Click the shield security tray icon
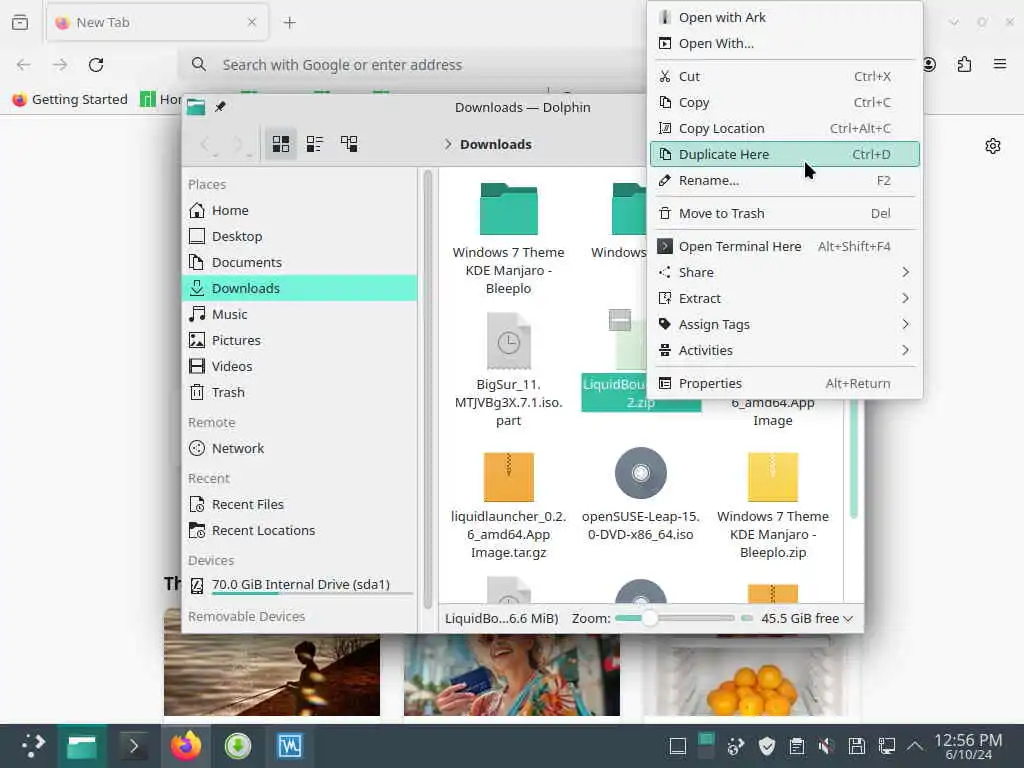Viewport: 1024px width, 768px height. point(767,746)
